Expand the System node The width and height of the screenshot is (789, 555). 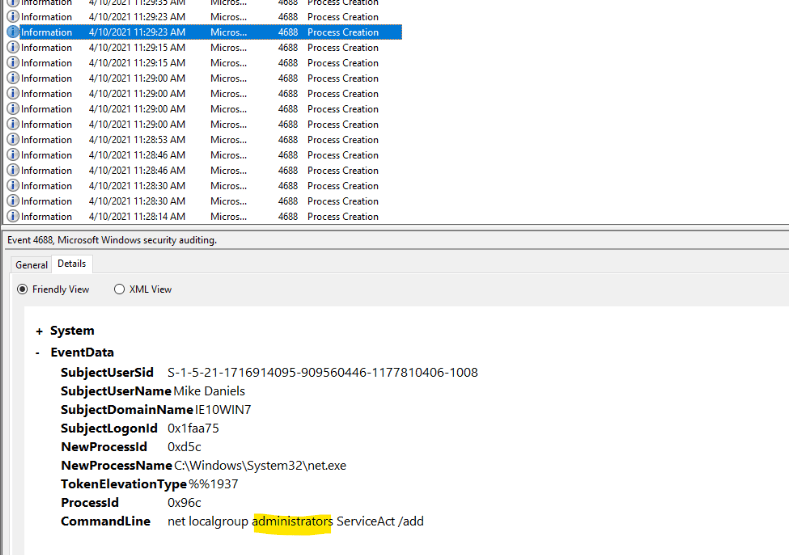tap(39, 331)
